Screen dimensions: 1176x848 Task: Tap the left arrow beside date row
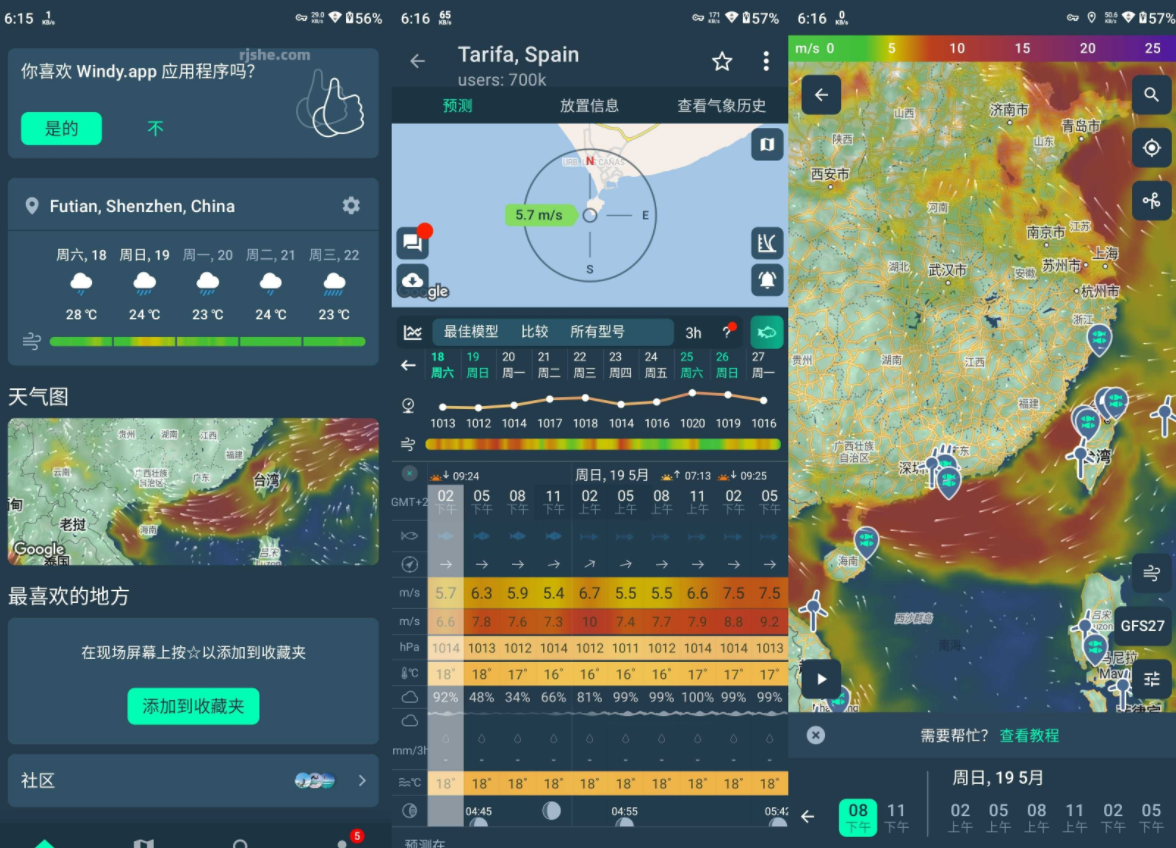(408, 365)
